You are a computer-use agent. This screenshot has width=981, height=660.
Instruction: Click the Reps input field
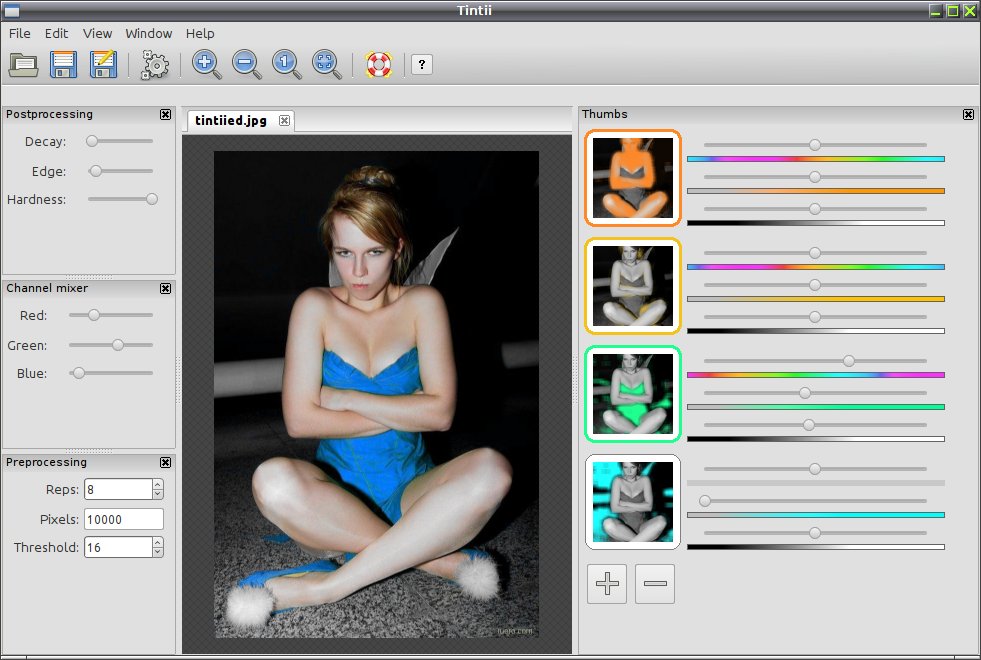click(118, 489)
